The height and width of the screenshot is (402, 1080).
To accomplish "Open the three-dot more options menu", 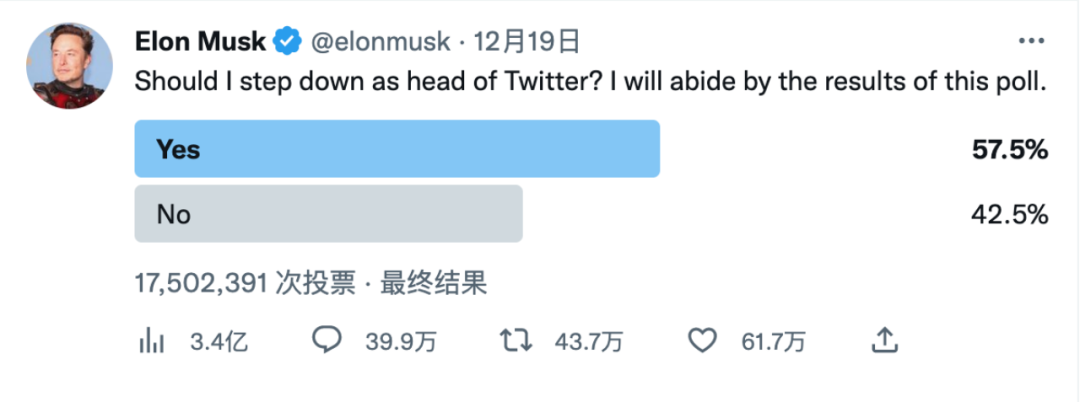I will (1031, 41).
